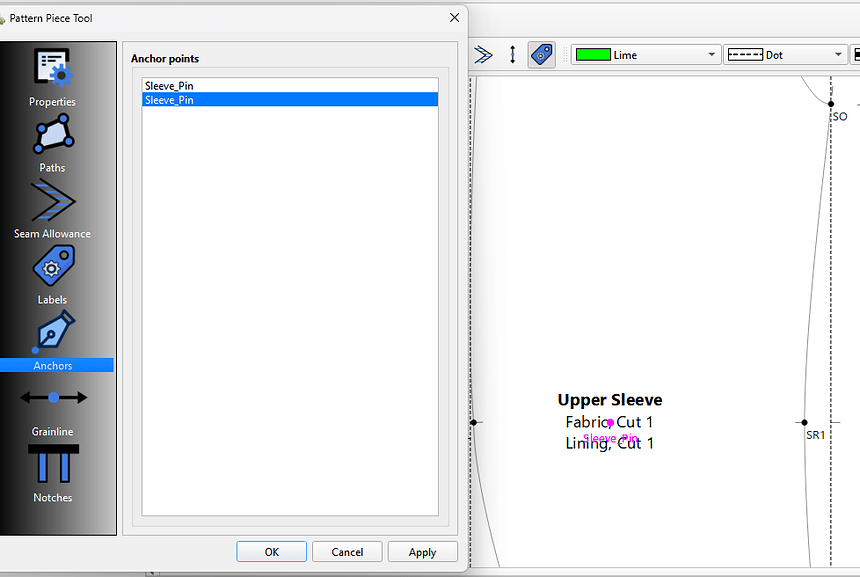Open the Notches section
Image resolution: width=860 pixels, height=577 pixels.
tap(52, 472)
